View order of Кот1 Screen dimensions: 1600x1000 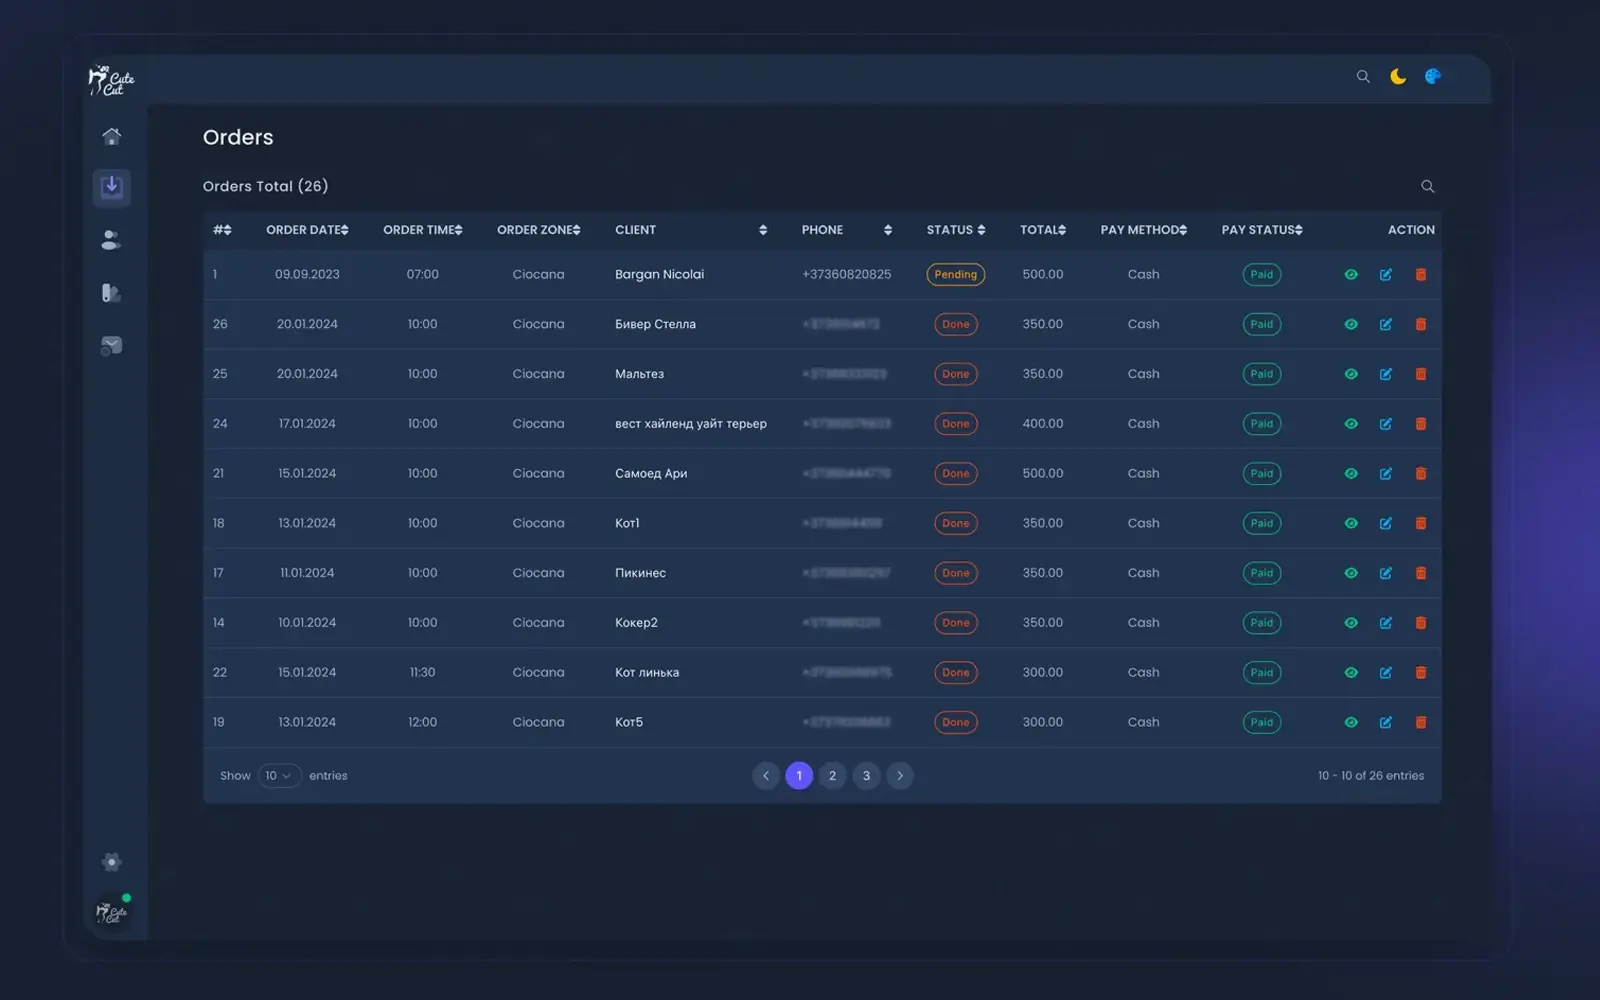click(x=1351, y=523)
